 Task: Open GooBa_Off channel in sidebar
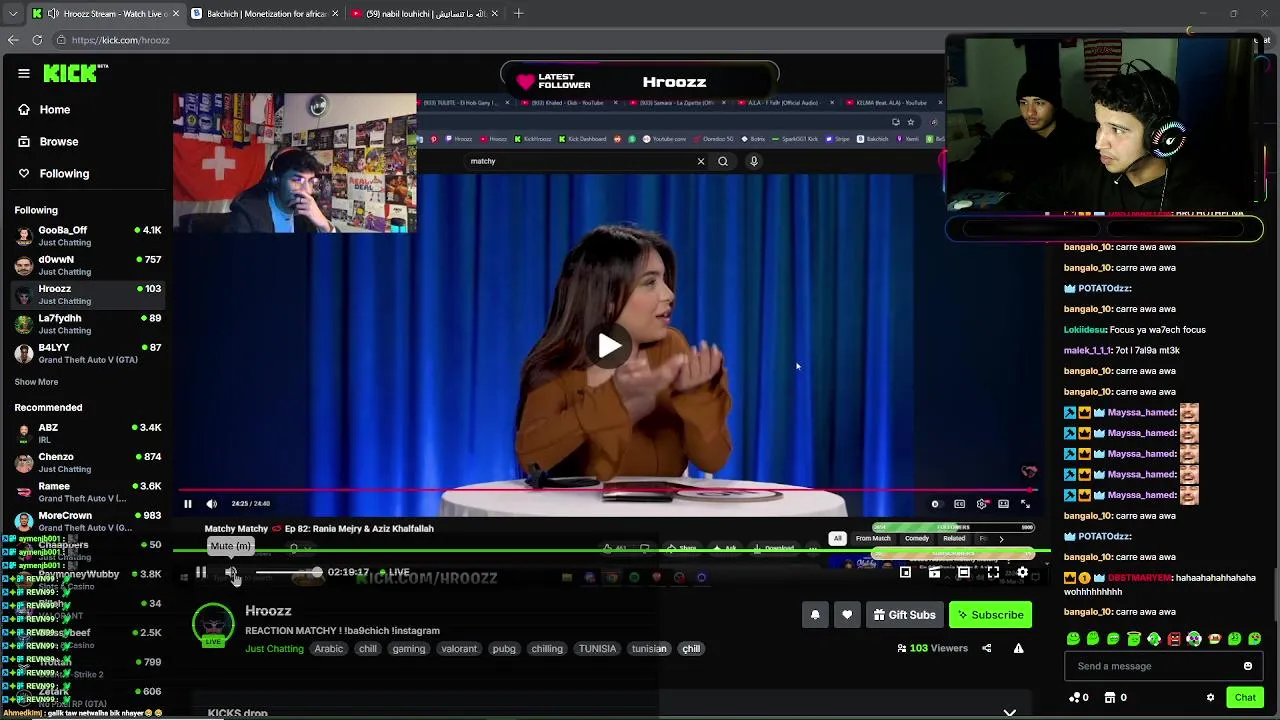coord(88,236)
